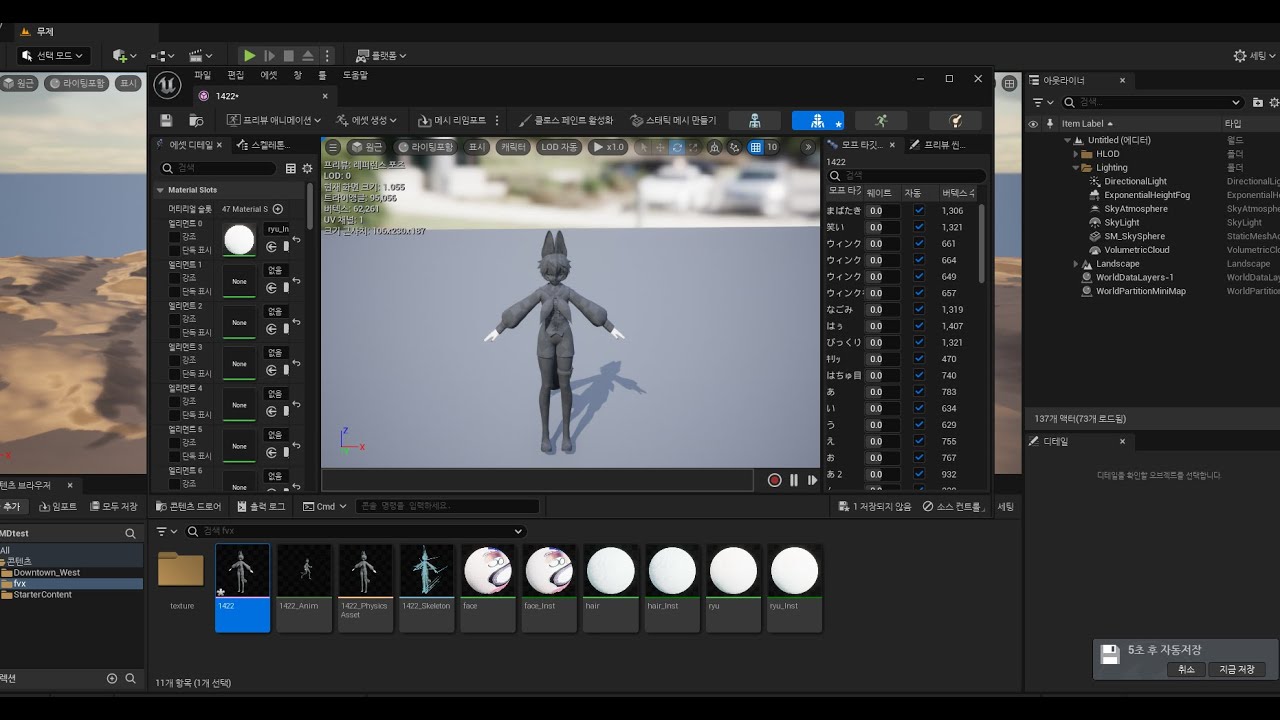Click the 지금 저장 button
The image size is (1280, 720).
pos(1237,669)
